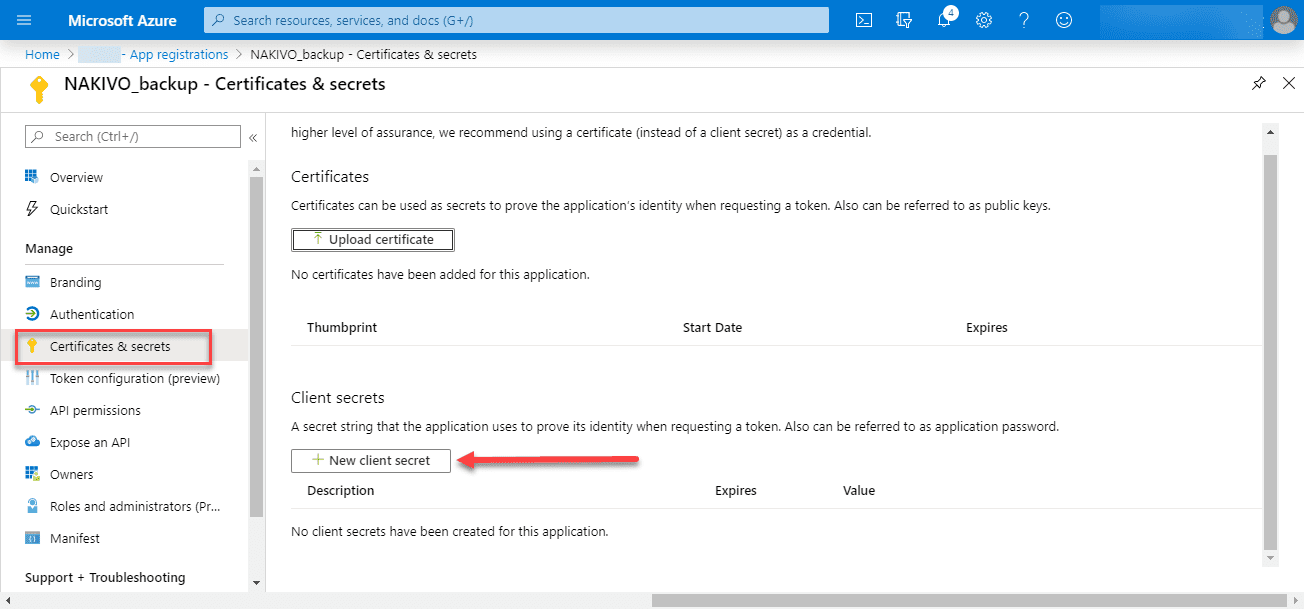The image size is (1304, 609).
Task: Click in the global search resources box
Action: [516, 20]
